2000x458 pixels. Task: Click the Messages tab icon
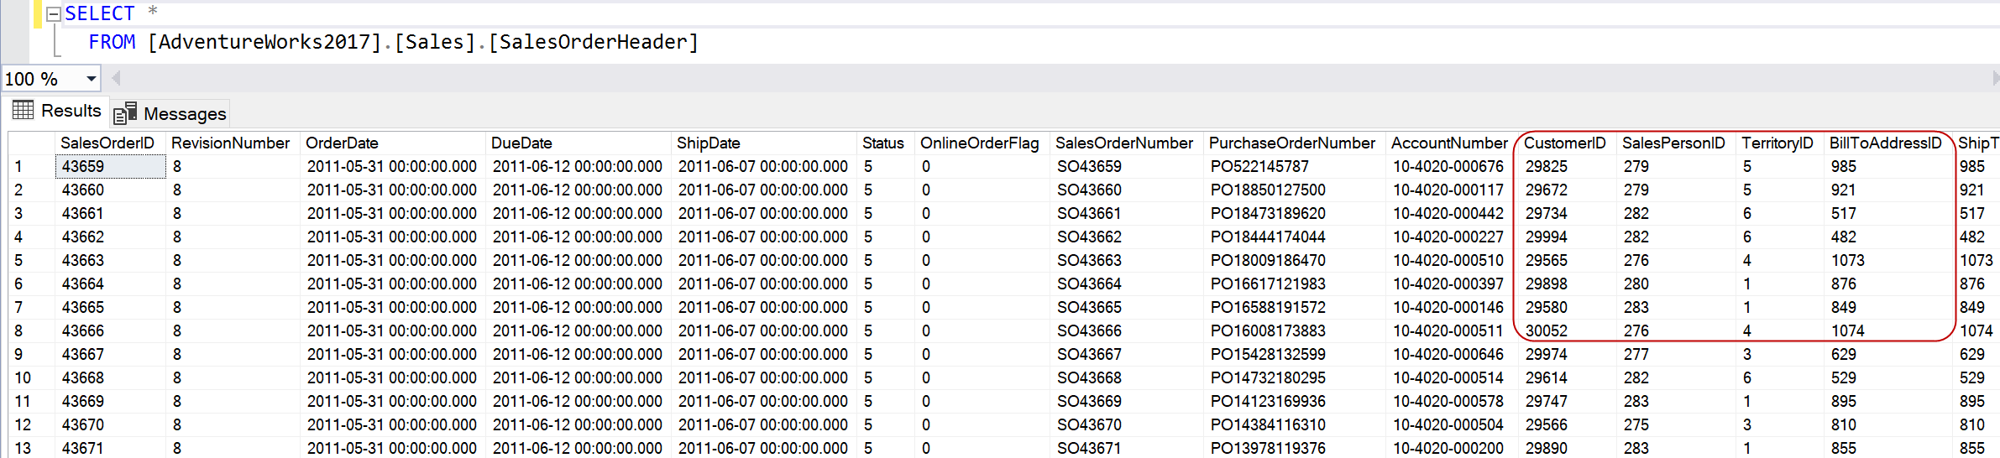(x=125, y=113)
